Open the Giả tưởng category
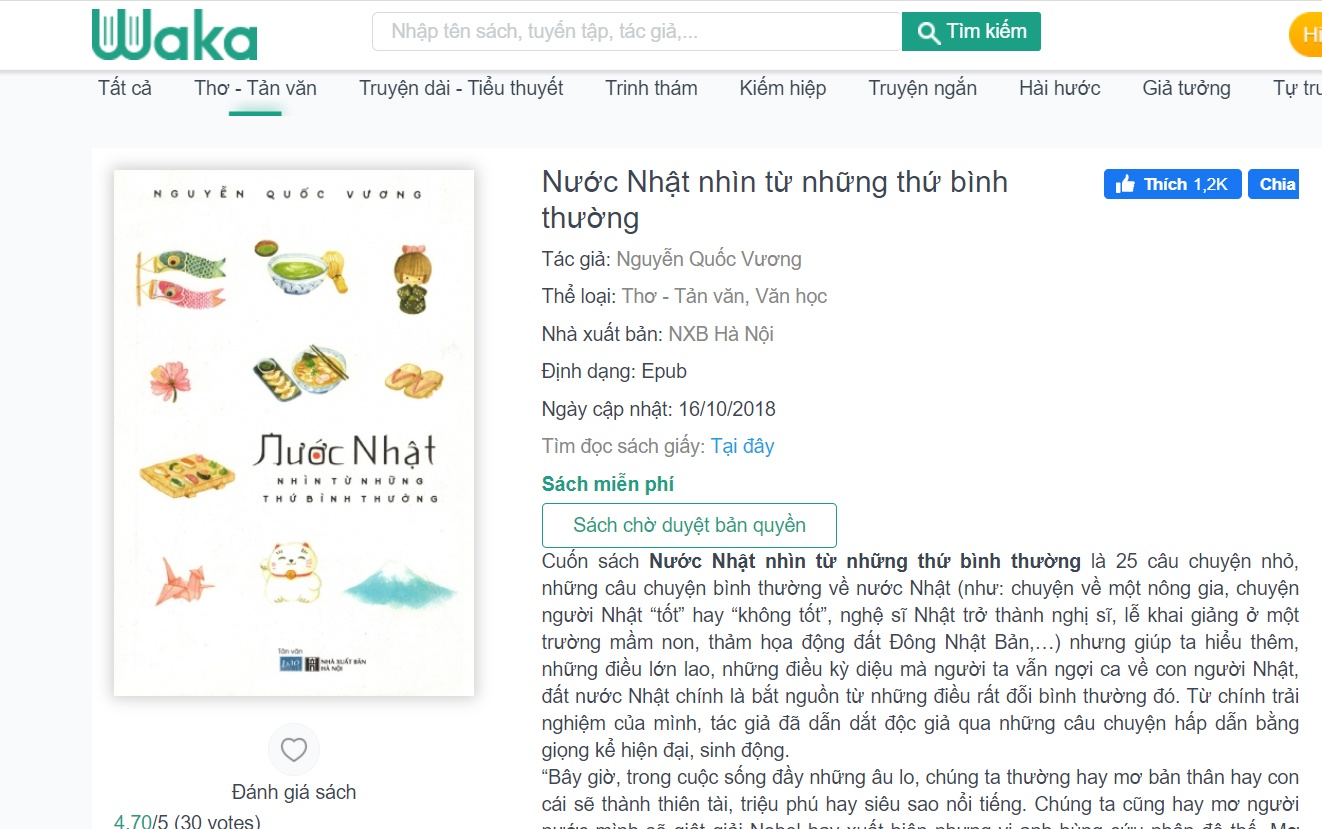 [x=1187, y=88]
